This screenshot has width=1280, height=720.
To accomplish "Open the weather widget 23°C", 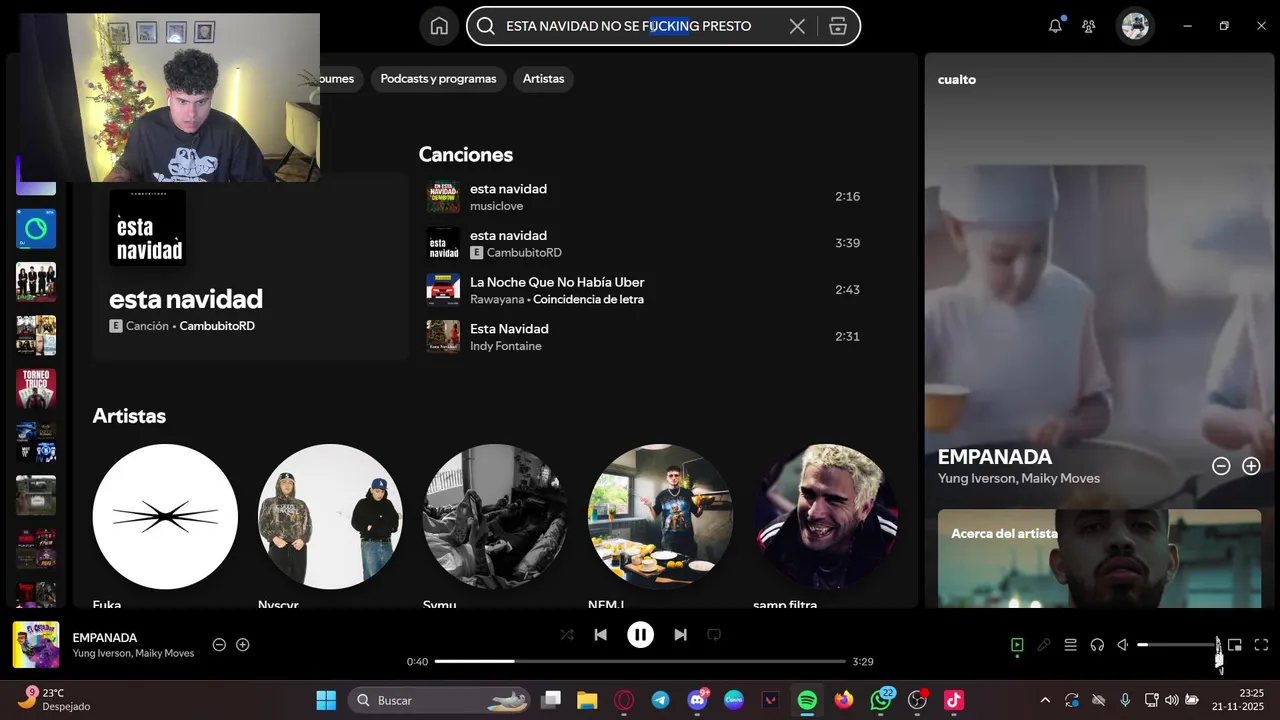I will click(54, 699).
